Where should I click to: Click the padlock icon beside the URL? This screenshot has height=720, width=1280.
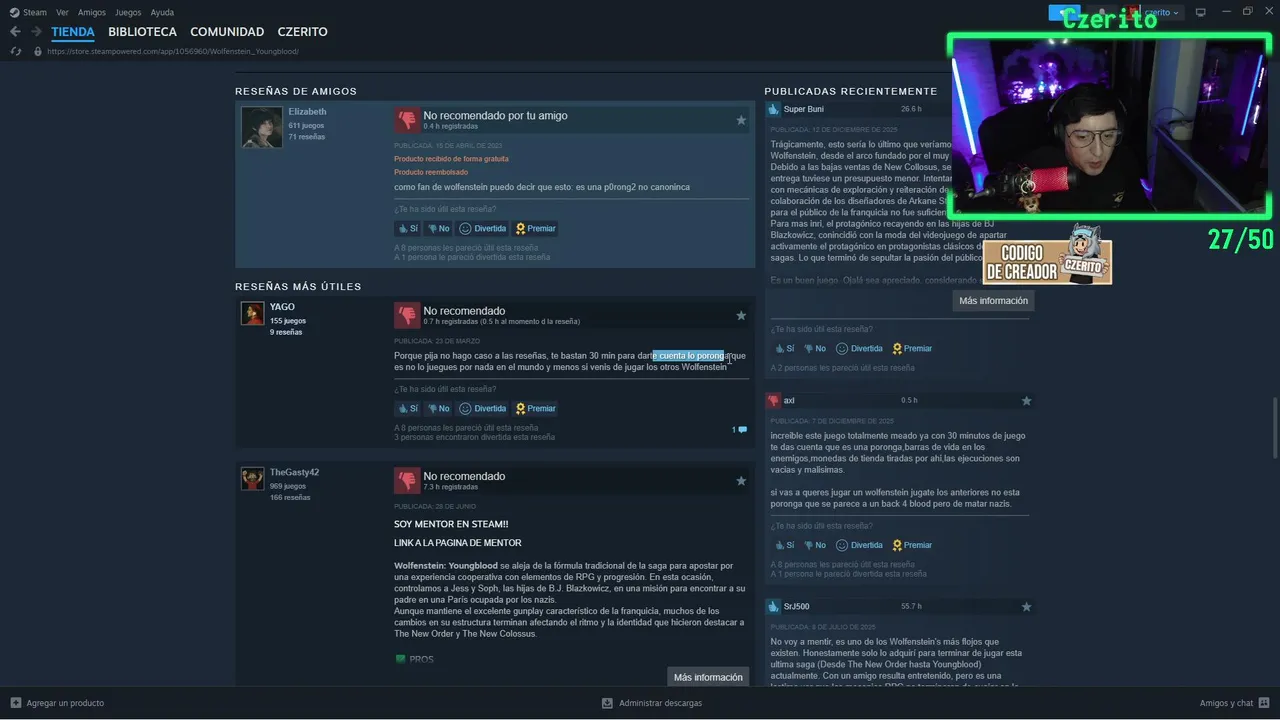pyautogui.click(x=38, y=51)
